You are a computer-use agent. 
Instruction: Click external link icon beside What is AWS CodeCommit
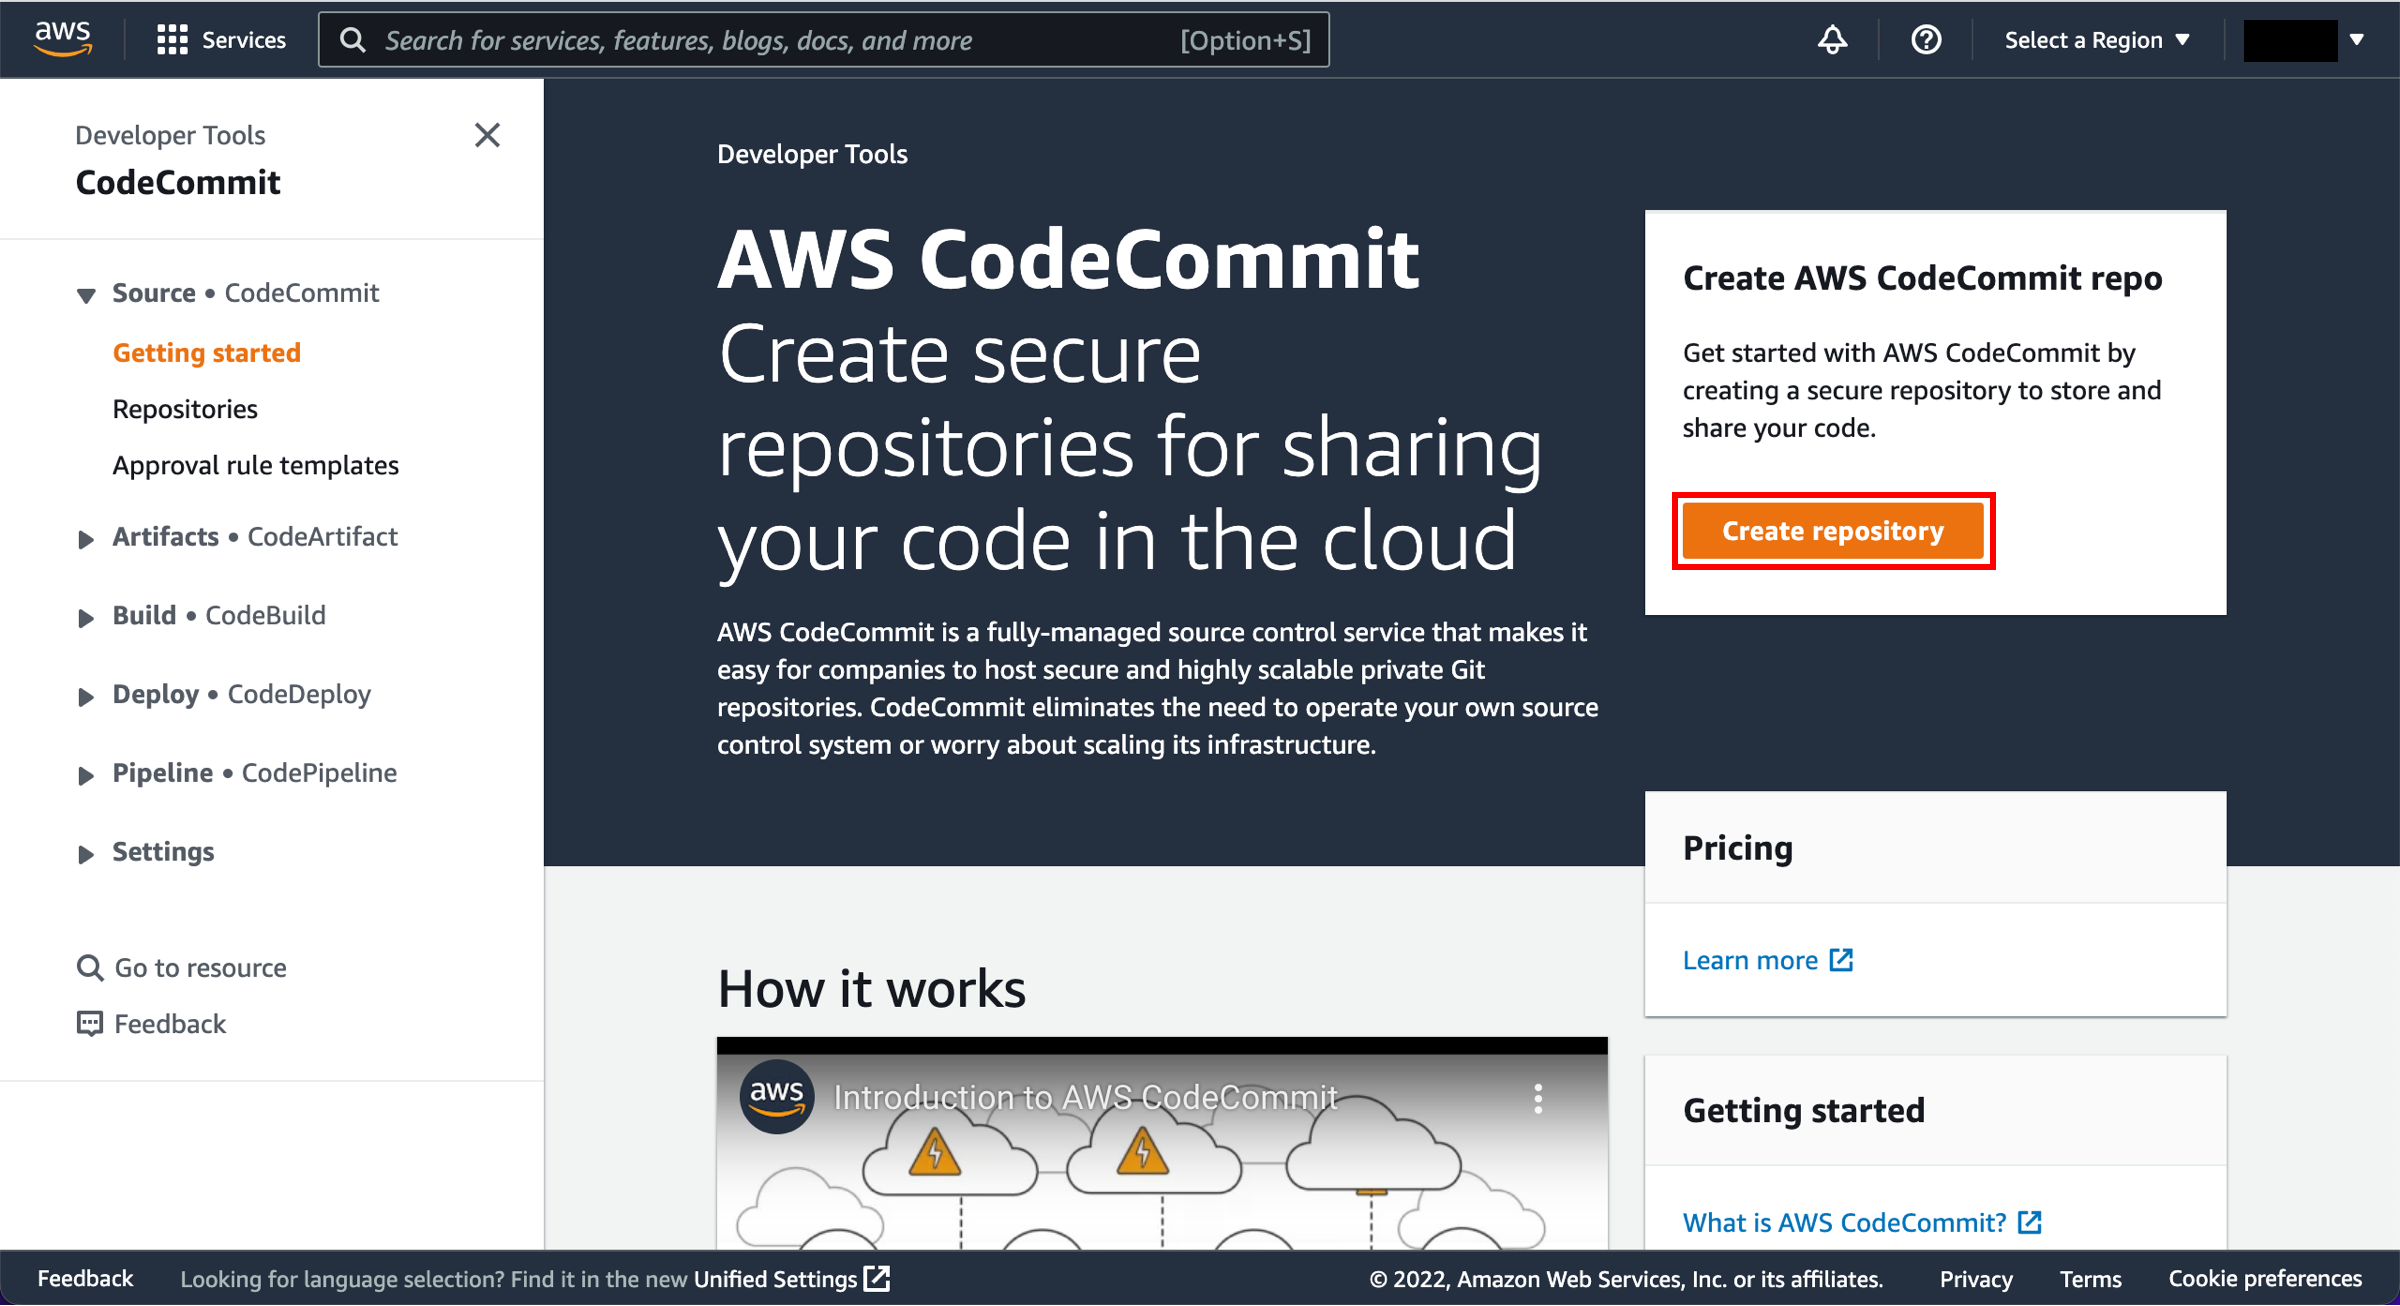(2029, 1222)
